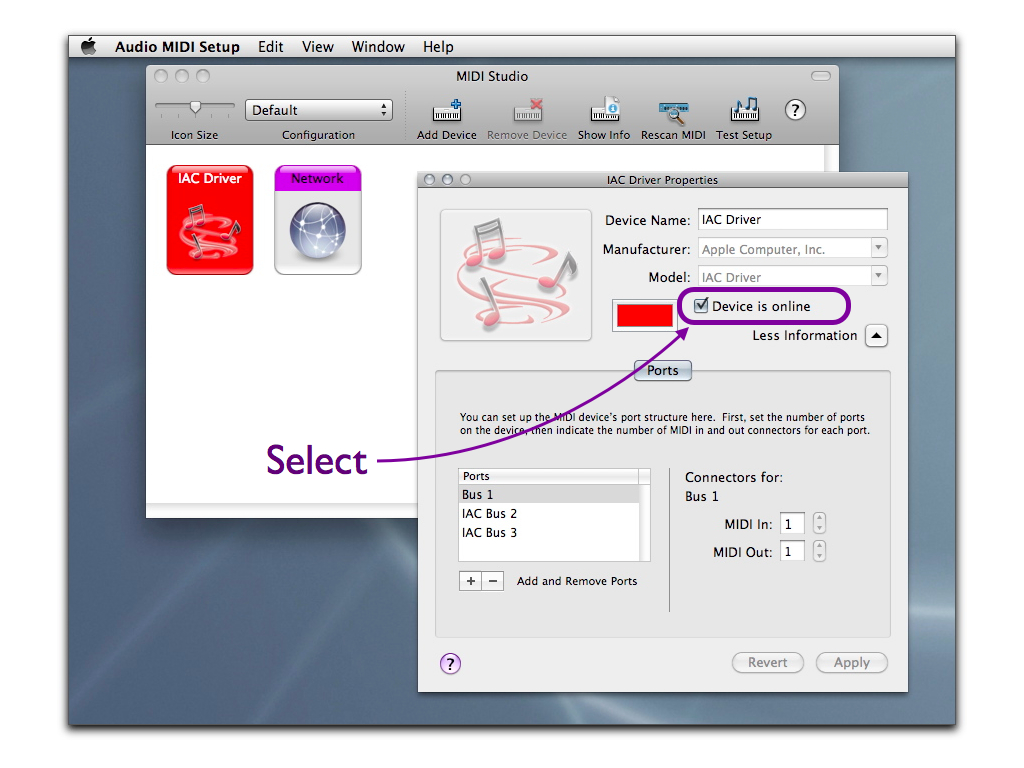Select Bus 1 in the Ports list
This screenshot has width=1024, height=768.
pyautogui.click(x=549, y=494)
